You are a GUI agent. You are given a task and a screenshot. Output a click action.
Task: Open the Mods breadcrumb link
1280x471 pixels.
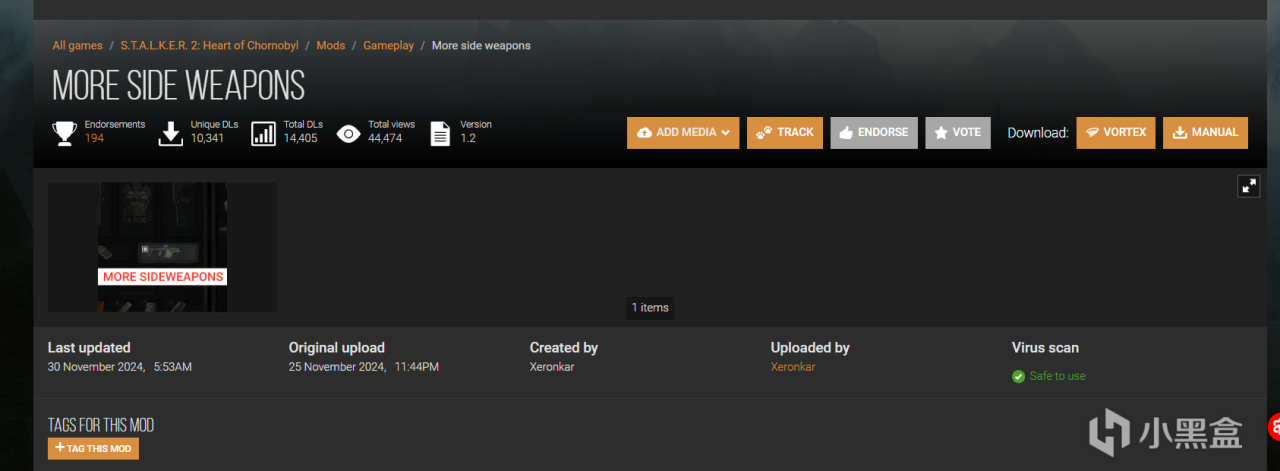(x=331, y=46)
